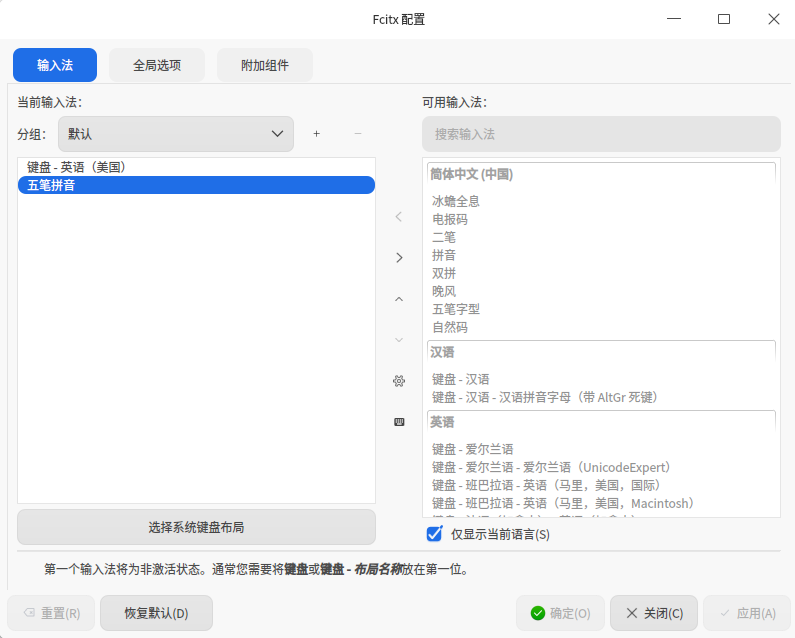Confirm with the 确定(O) button

pos(560,613)
